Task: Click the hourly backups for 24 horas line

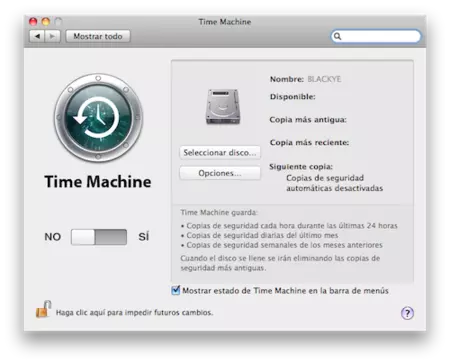Action: [x=289, y=226]
